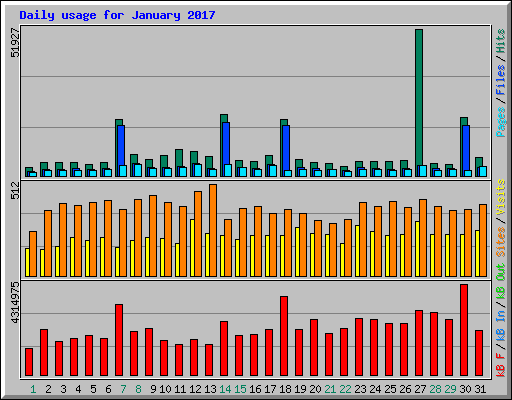Click the green 'Hits' legend word
This screenshot has width=512, height=400.
[501, 41]
